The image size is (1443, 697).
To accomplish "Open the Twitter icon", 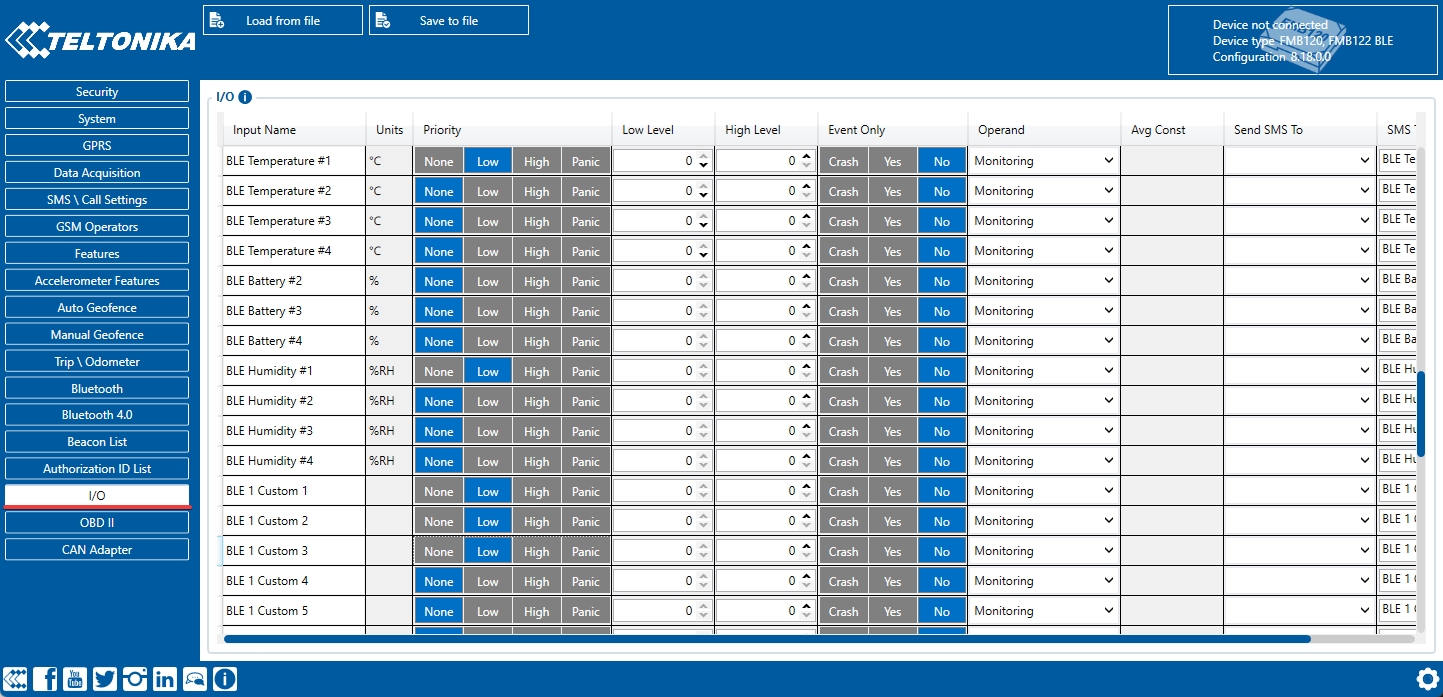I will click(x=104, y=679).
